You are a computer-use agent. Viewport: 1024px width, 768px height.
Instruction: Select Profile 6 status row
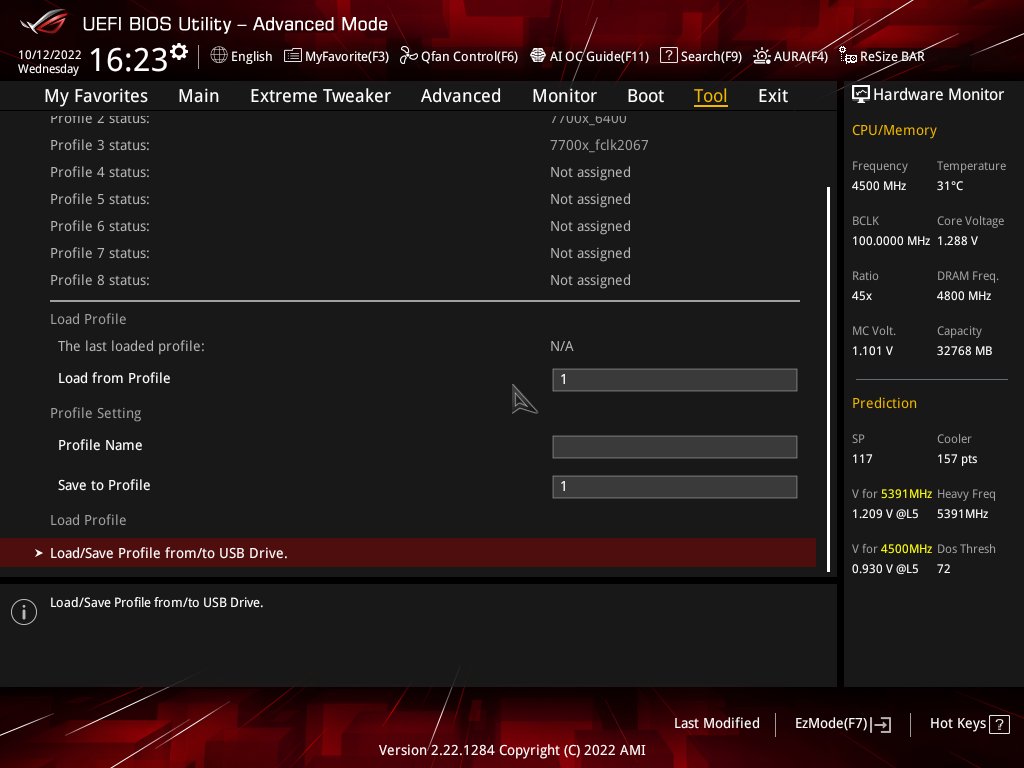pos(424,226)
